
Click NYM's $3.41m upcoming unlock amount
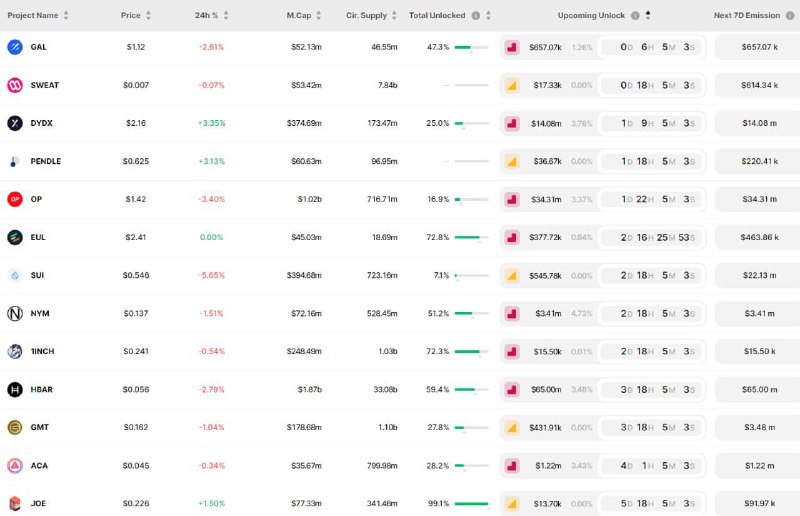[x=548, y=313]
